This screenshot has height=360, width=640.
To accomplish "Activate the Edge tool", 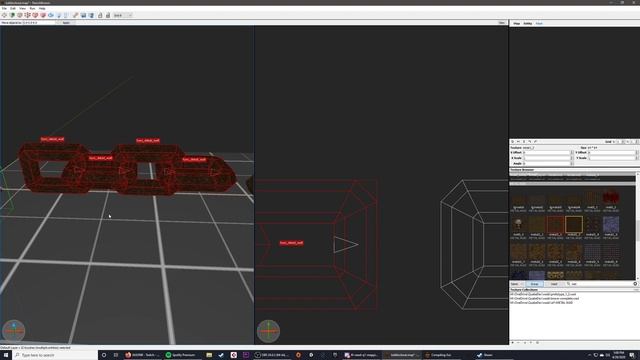I will 35,15.
